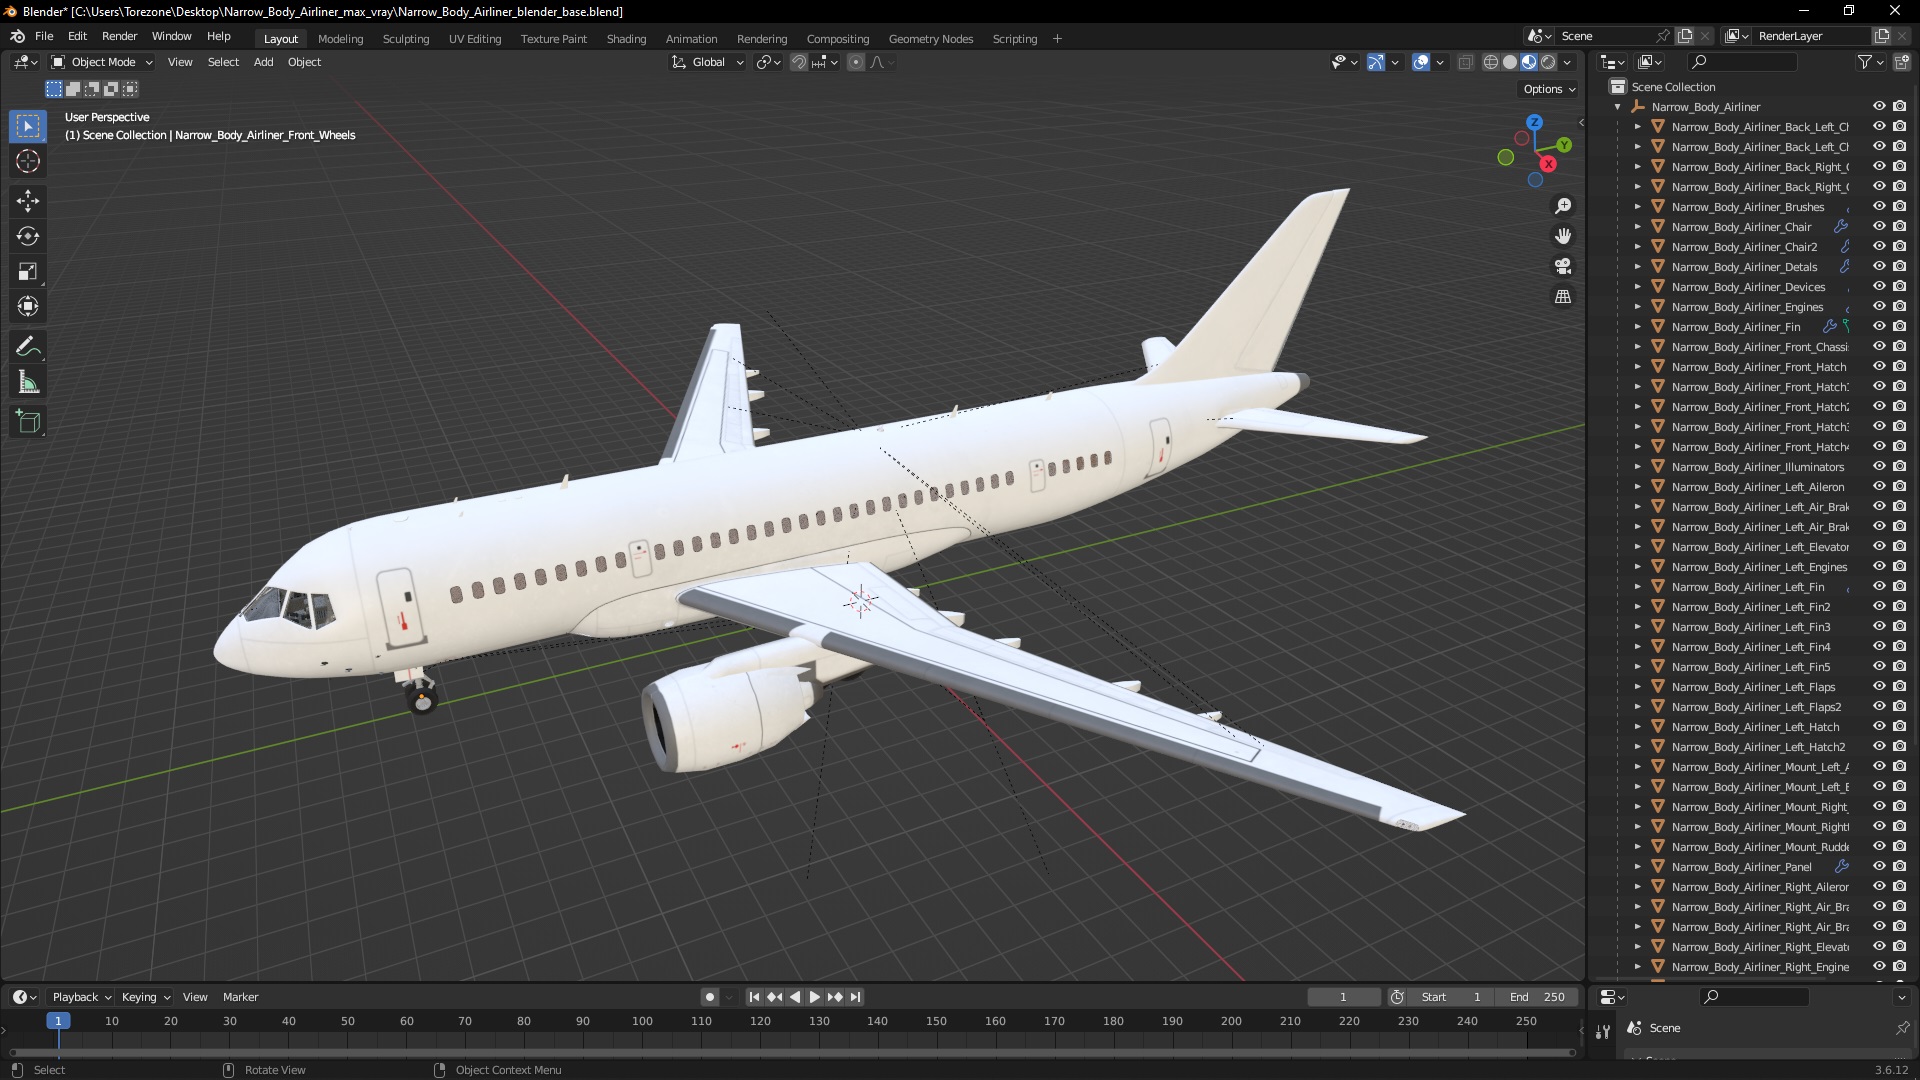Expand Narrow_Body_Airliner_Panel tree item
The height and width of the screenshot is (1080, 1920).
[x=1637, y=867]
